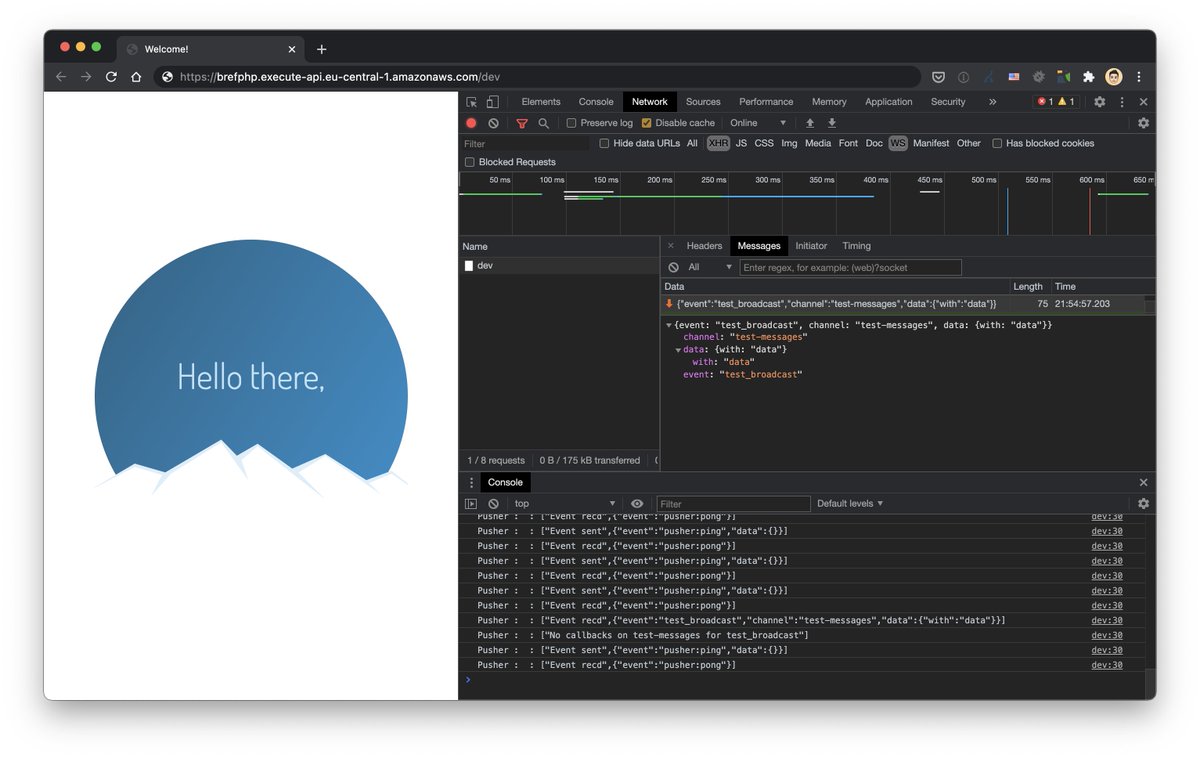1200x758 pixels.
Task: Select the dev request row
Action: (559, 266)
